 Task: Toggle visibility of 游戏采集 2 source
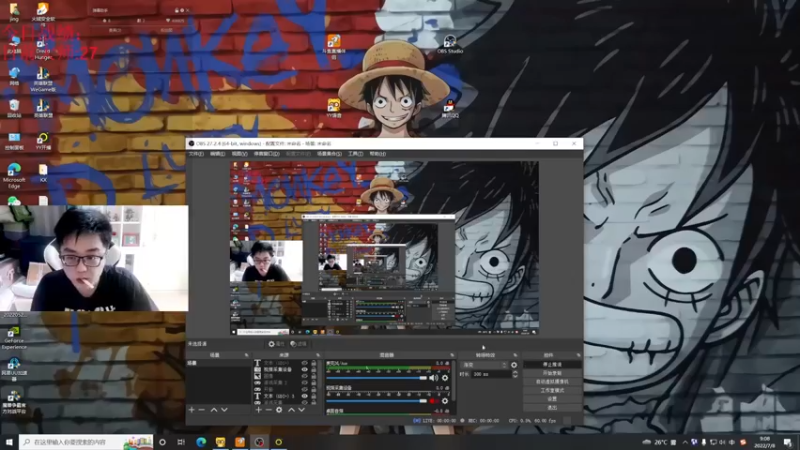point(305,383)
